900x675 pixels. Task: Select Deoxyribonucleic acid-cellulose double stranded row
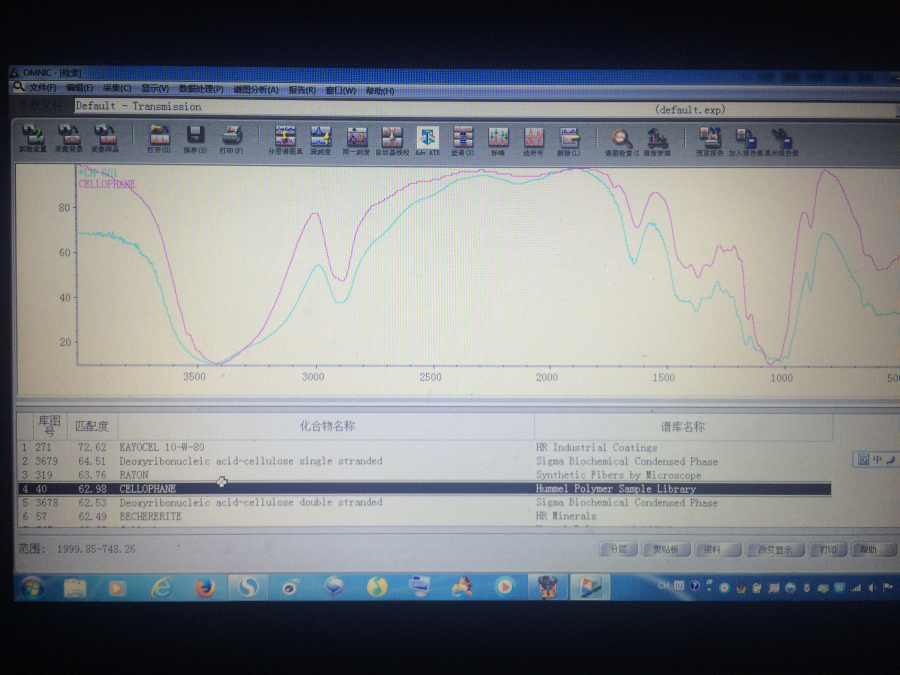[x=425, y=502]
